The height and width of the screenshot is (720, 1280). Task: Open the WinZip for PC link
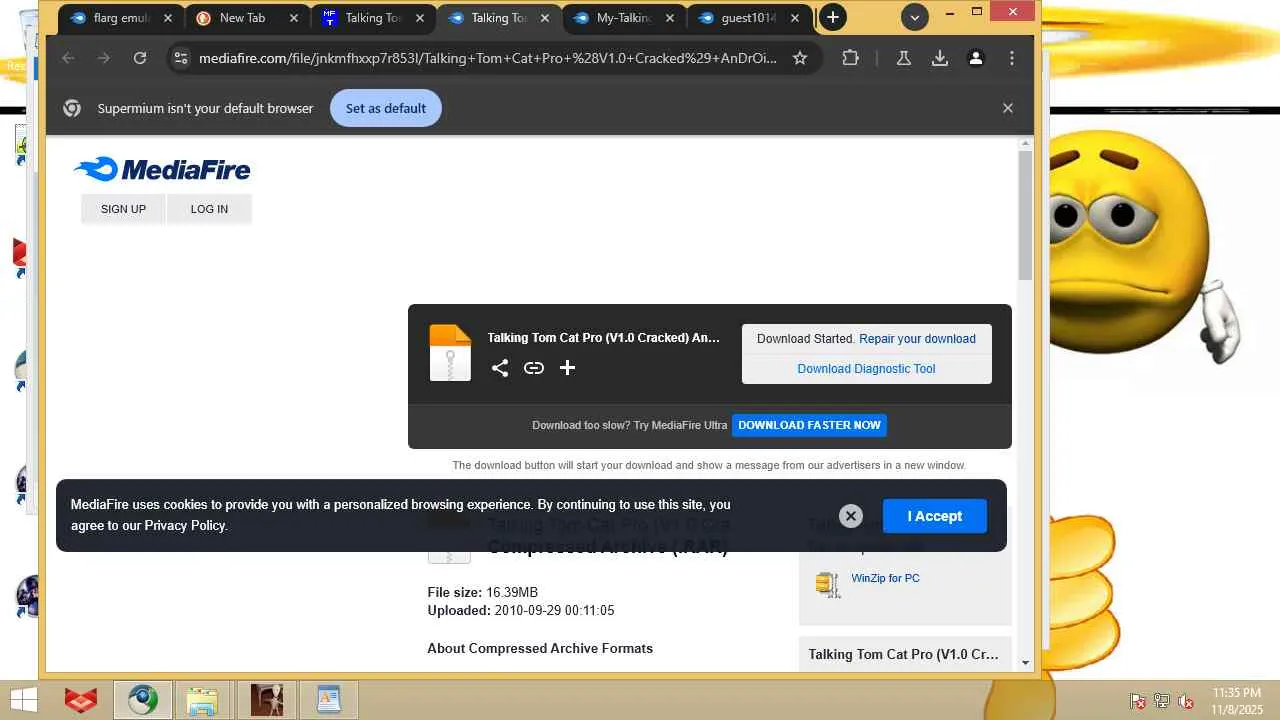pos(885,578)
